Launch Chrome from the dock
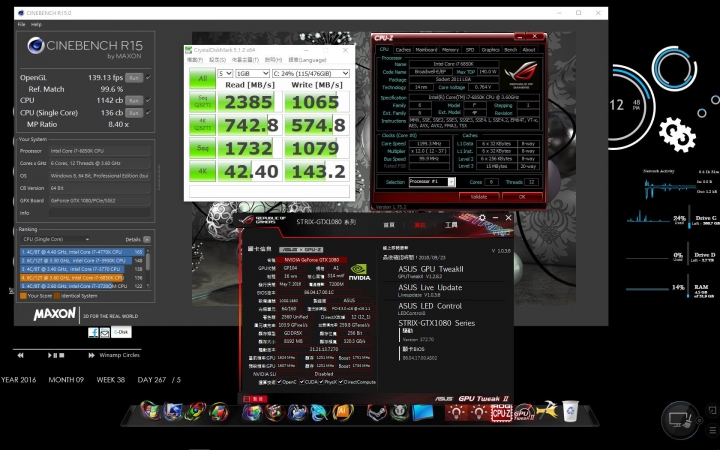This screenshot has width=720, height=450. (196, 411)
